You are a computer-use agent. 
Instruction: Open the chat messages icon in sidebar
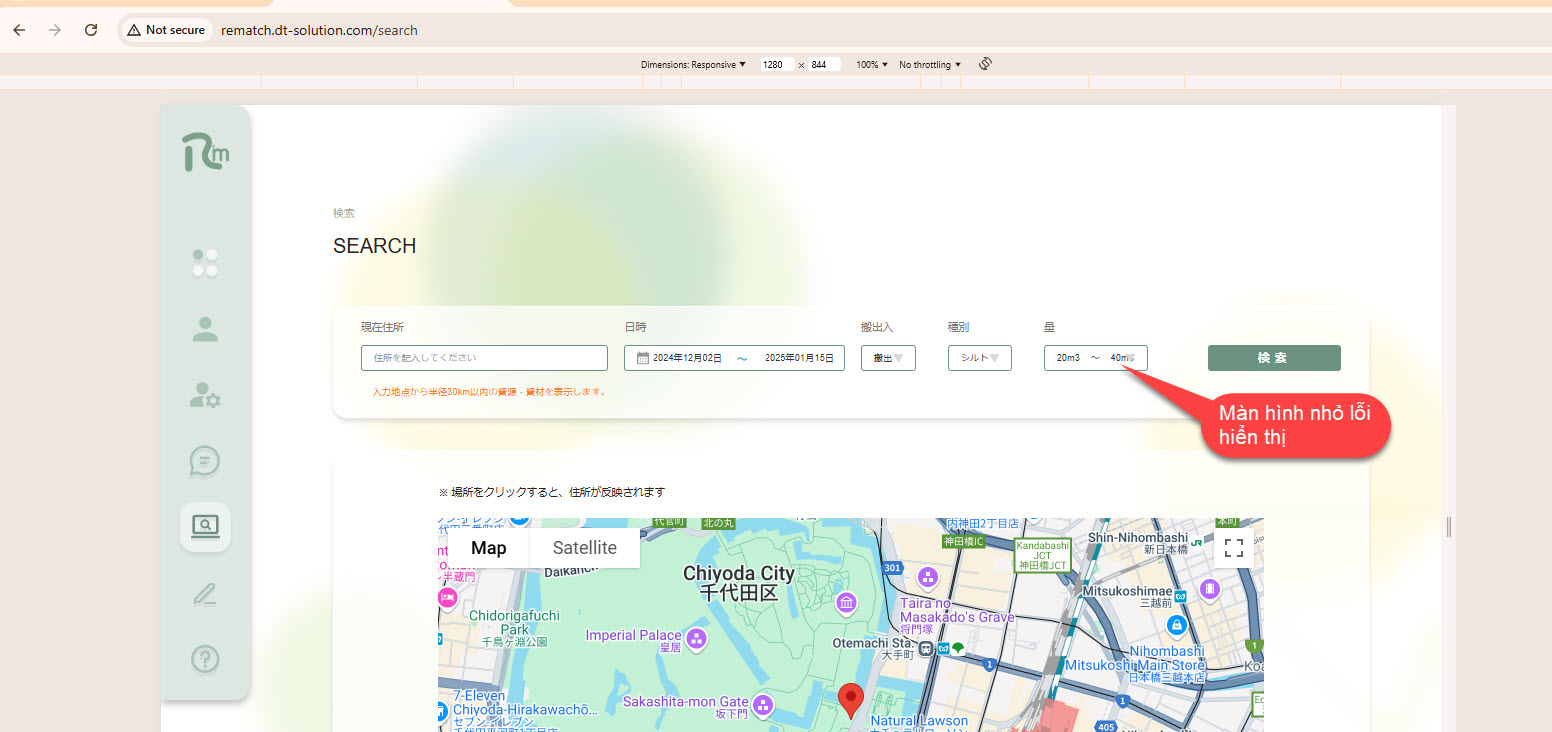click(205, 461)
